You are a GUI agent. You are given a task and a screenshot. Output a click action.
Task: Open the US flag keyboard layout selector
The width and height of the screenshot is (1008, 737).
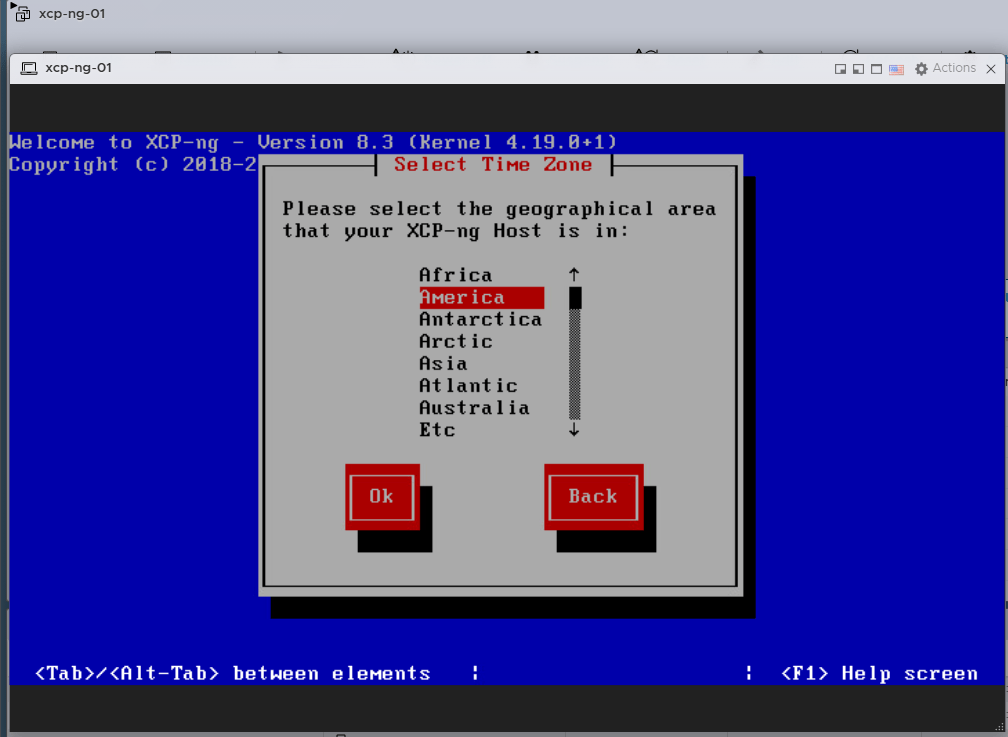tap(896, 69)
